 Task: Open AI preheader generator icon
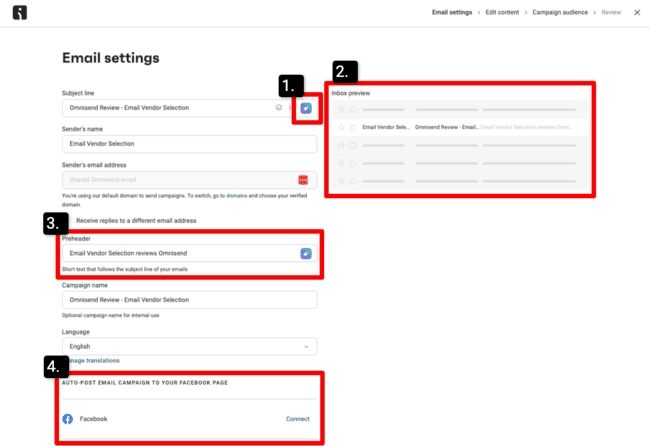click(x=306, y=253)
